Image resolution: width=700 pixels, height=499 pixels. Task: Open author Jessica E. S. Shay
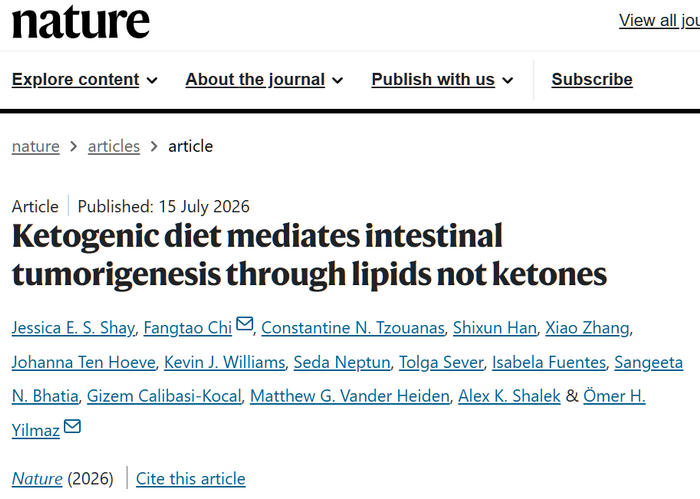pos(73,328)
